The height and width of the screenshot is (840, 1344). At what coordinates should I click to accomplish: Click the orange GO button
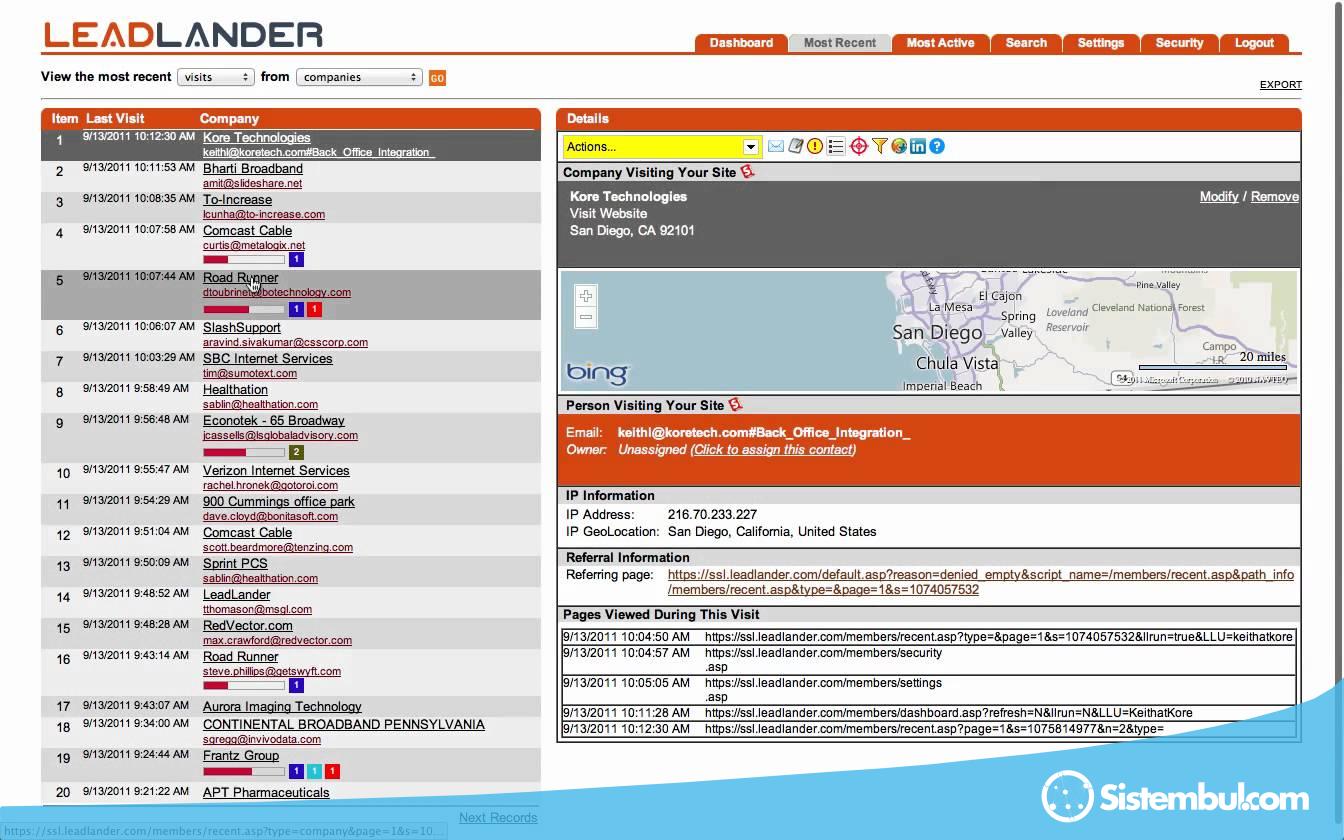point(437,78)
